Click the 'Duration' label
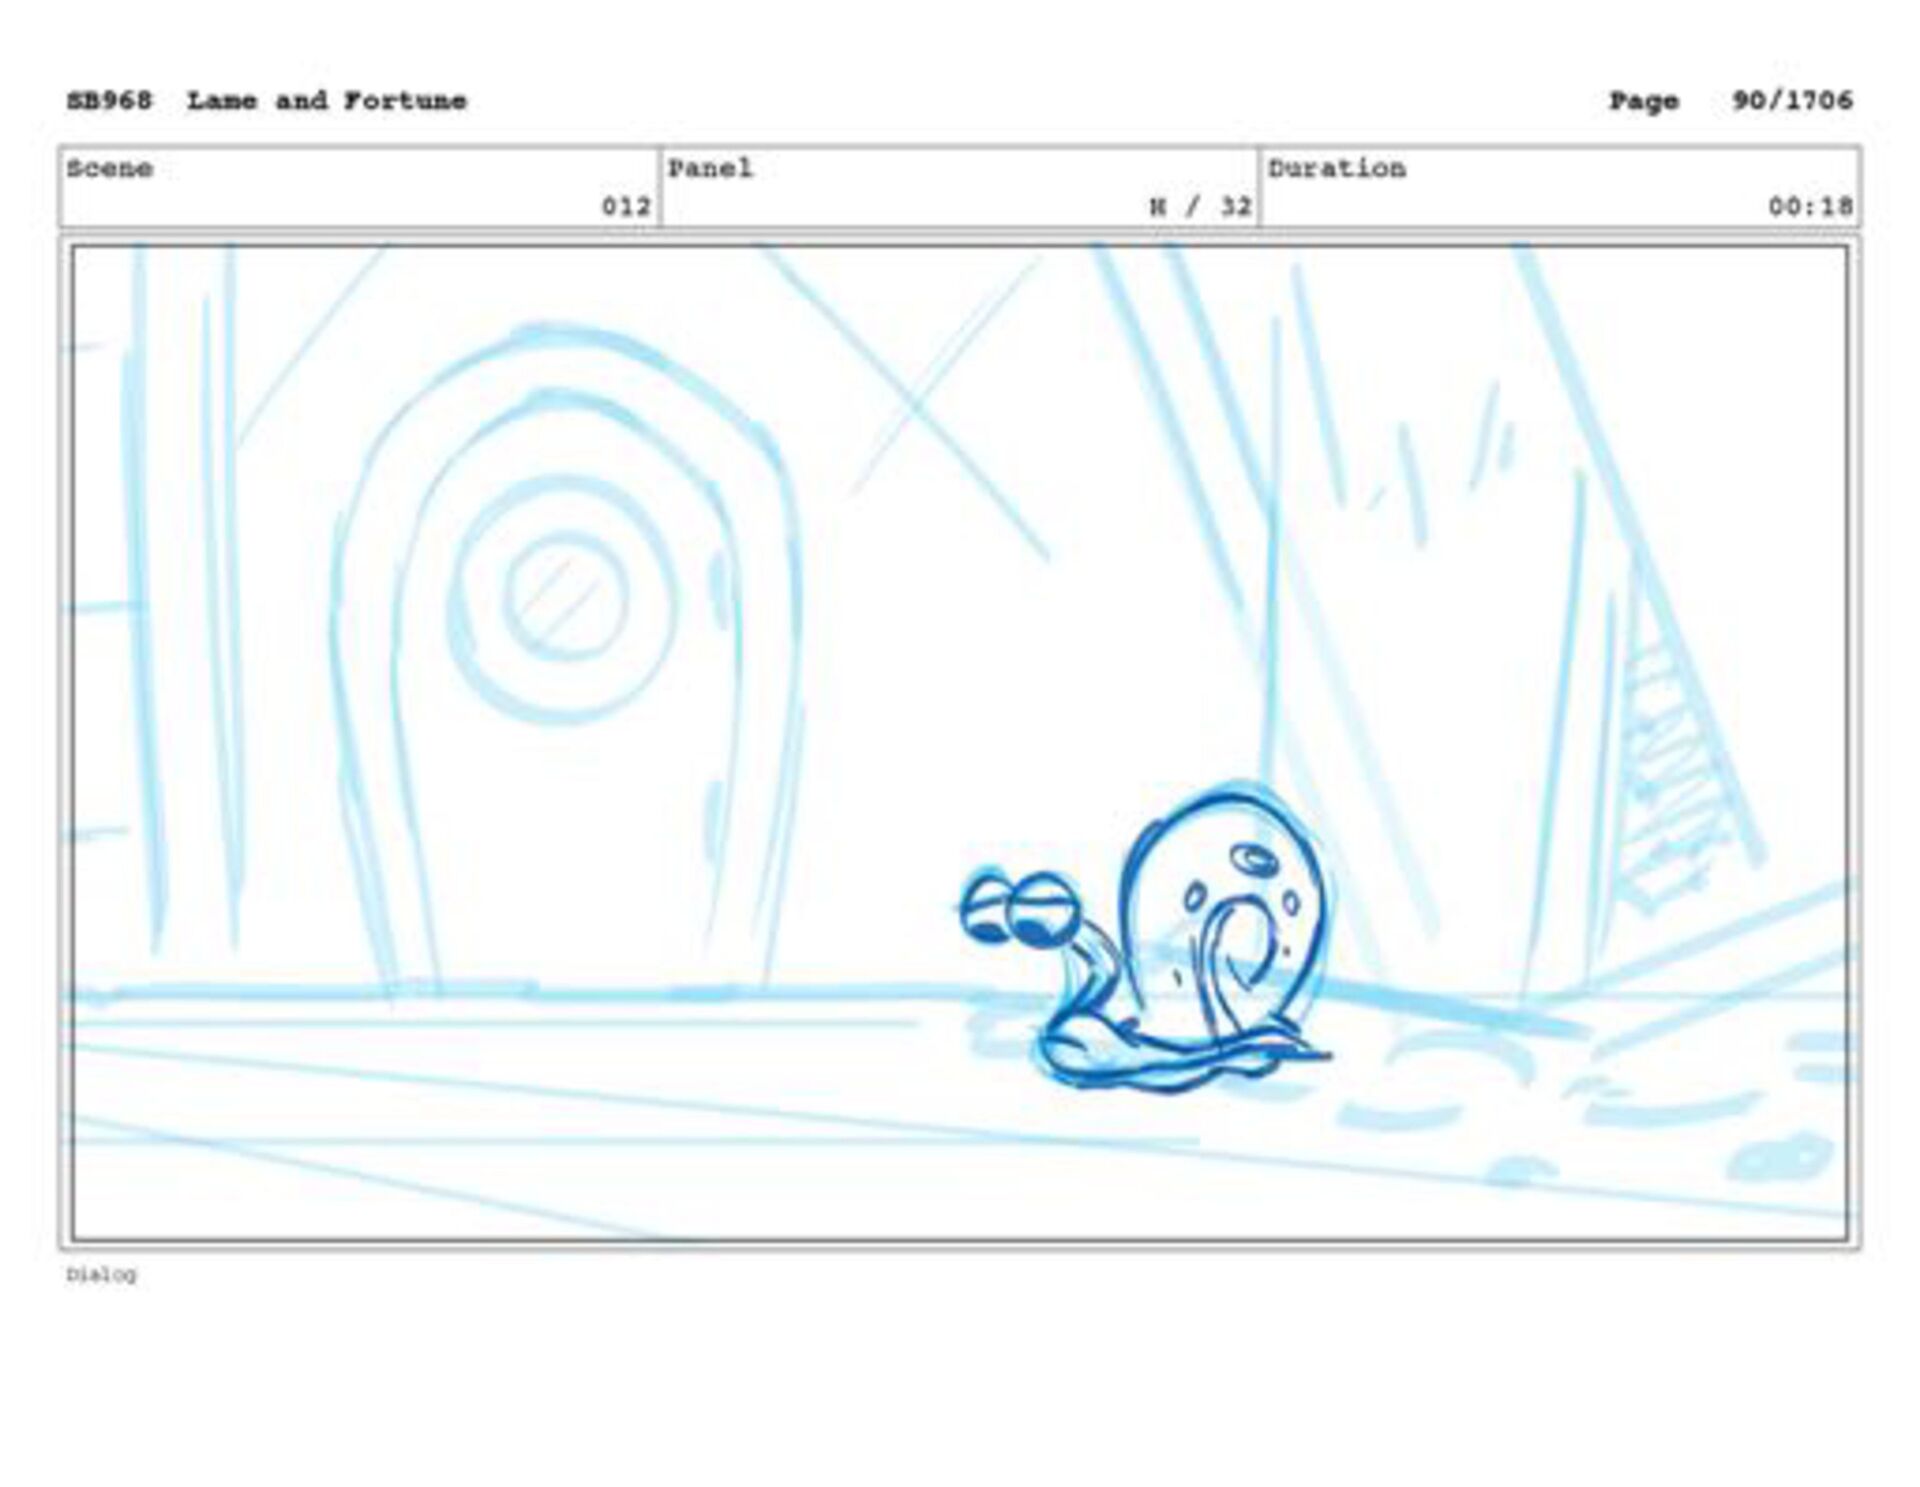This screenshot has width=1920, height=1487. pos(1337,168)
